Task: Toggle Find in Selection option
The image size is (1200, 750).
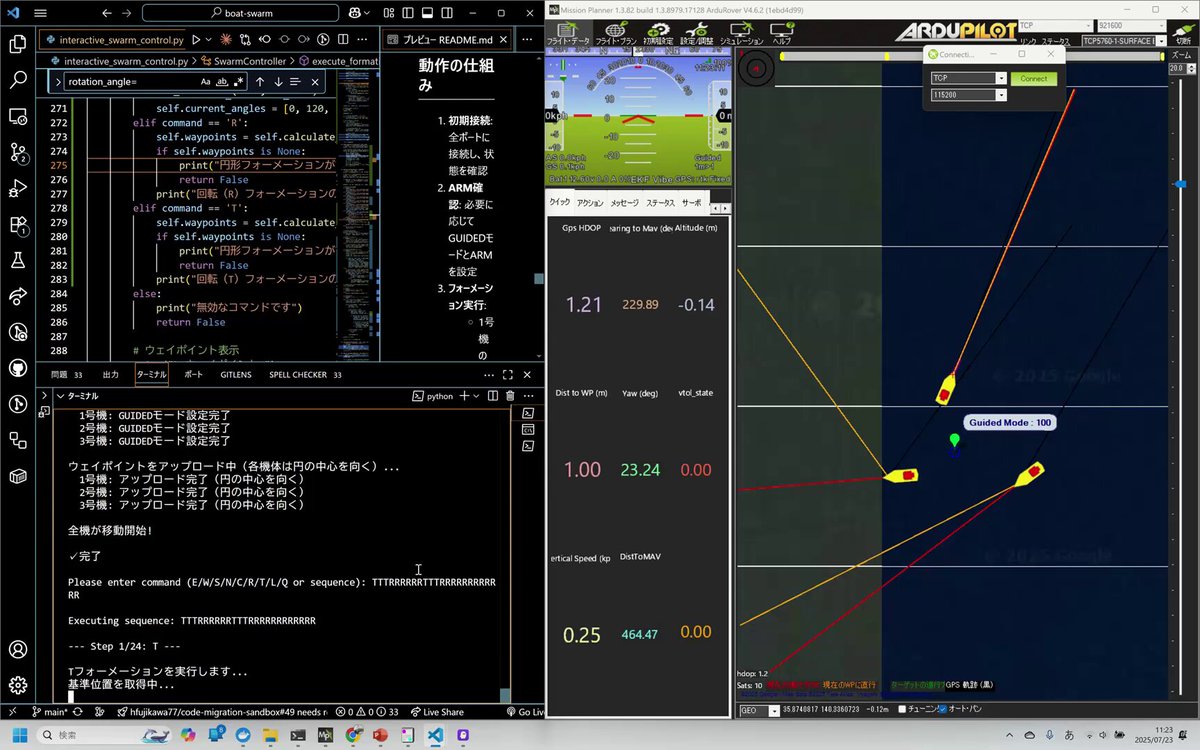Action: pos(297,82)
